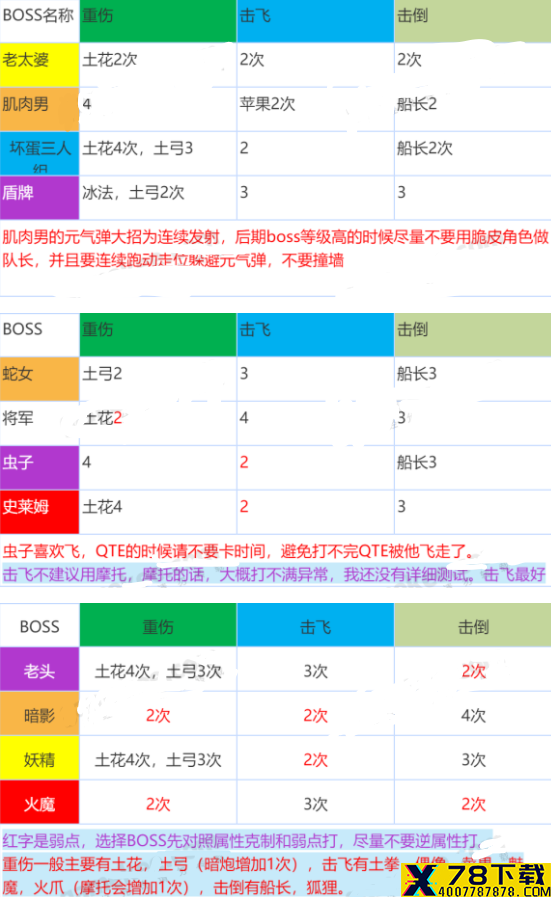The width and height of the screenshot is (551, 897).
Task: Click the 击飞 header in first table
Action: point(315,21)
